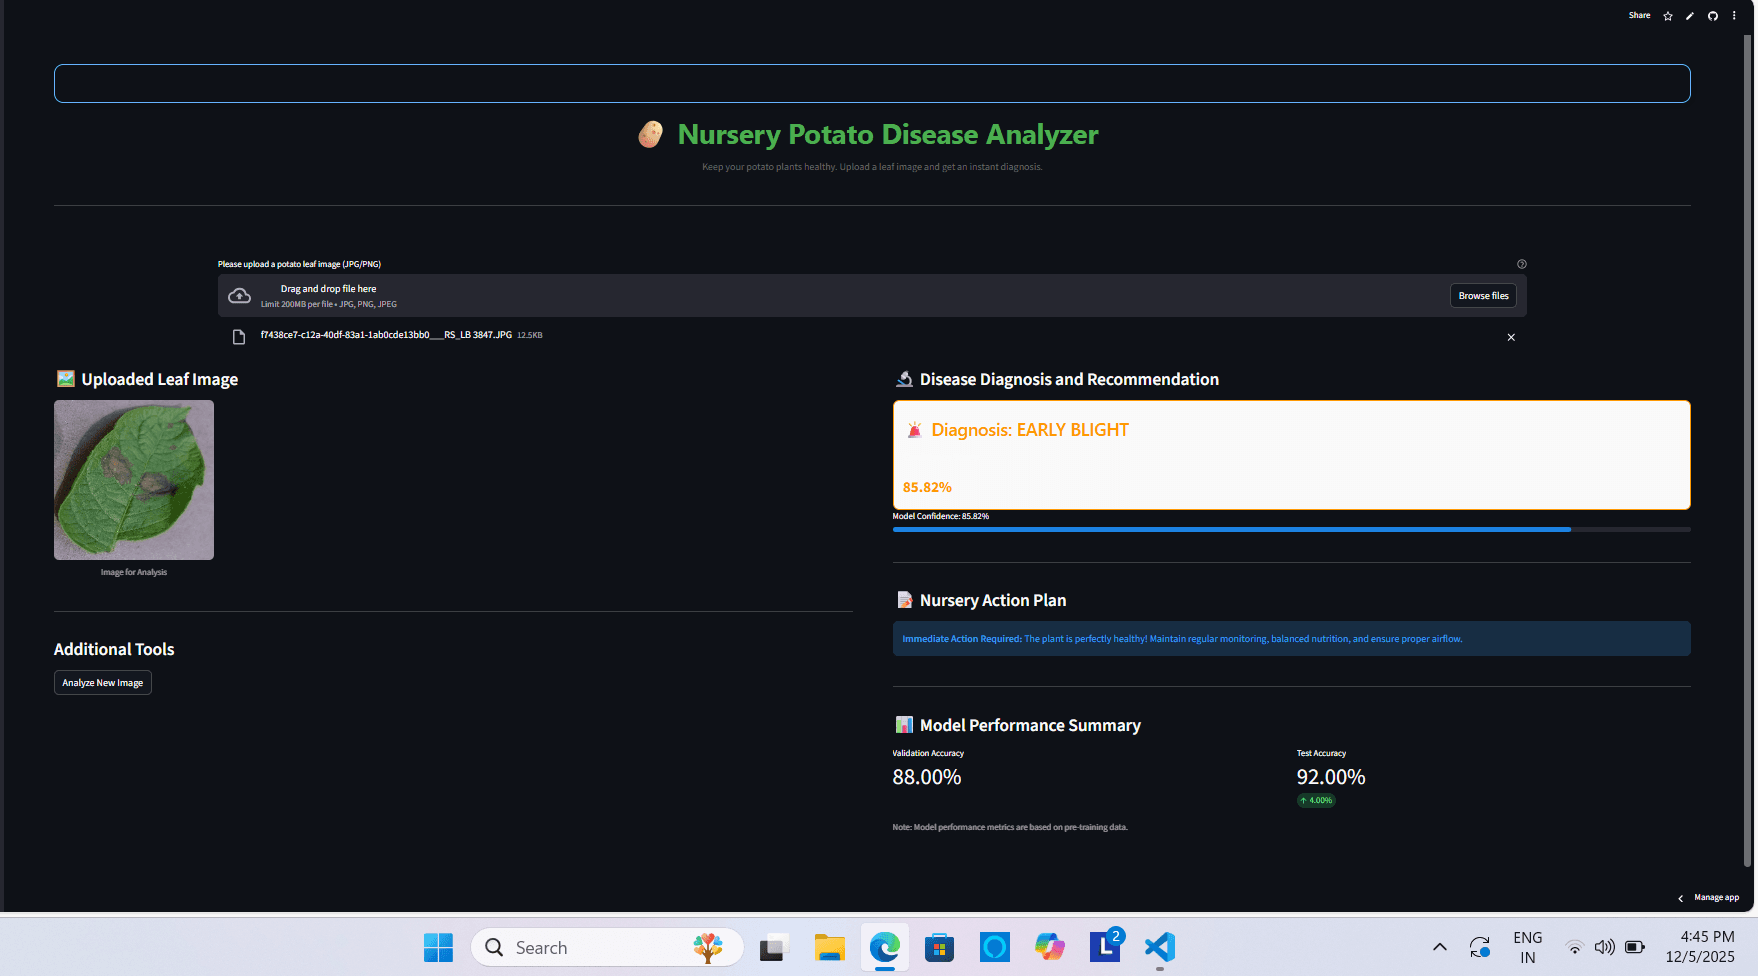The image size is (1758, 976).
Task: Click the 85.82% confidence value
Action: click(927, 487)
